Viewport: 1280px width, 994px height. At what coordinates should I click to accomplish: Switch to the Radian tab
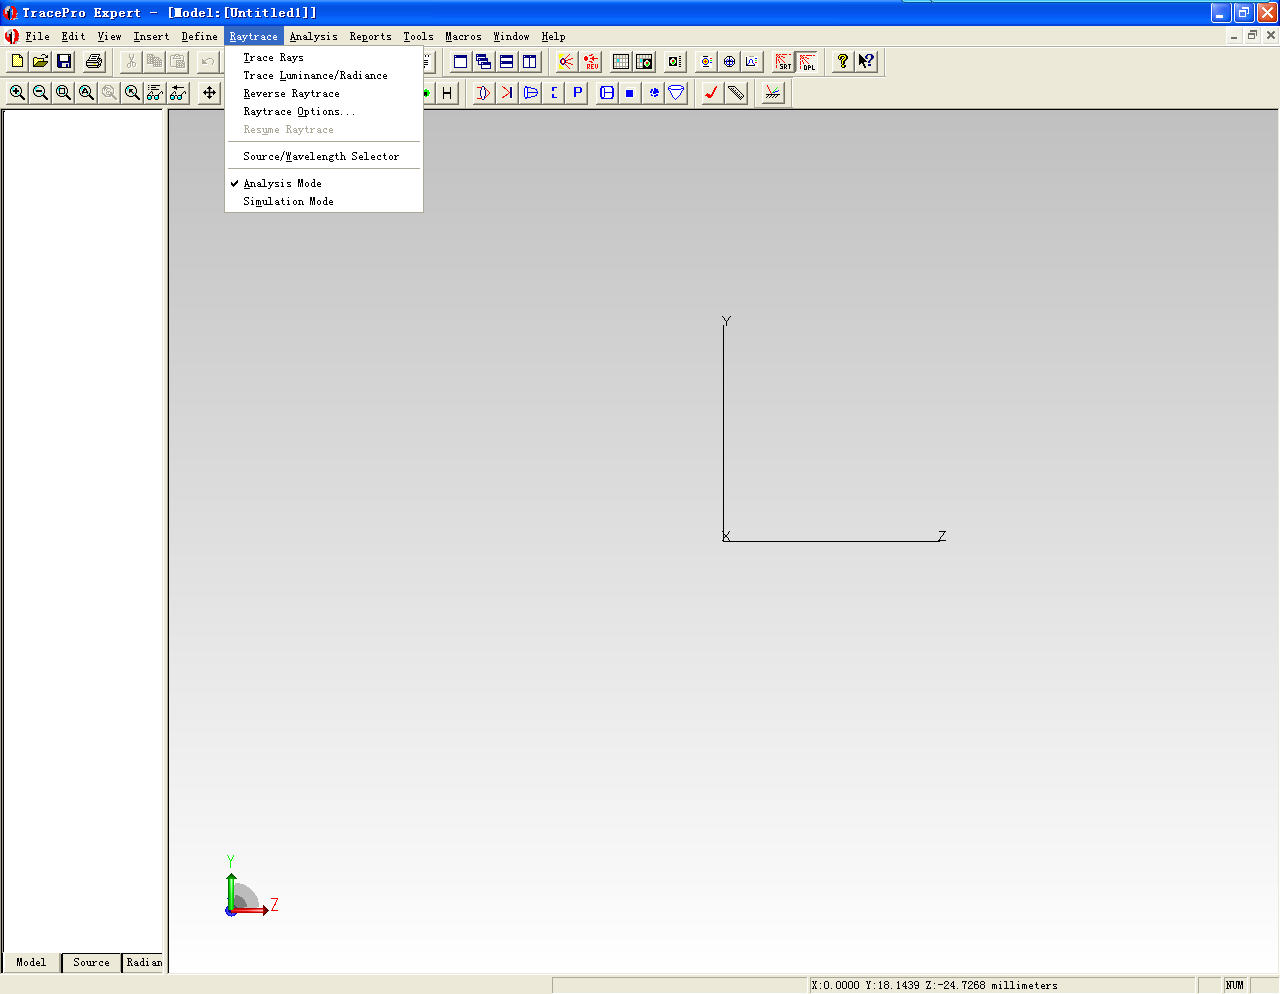tap(143, 962)
